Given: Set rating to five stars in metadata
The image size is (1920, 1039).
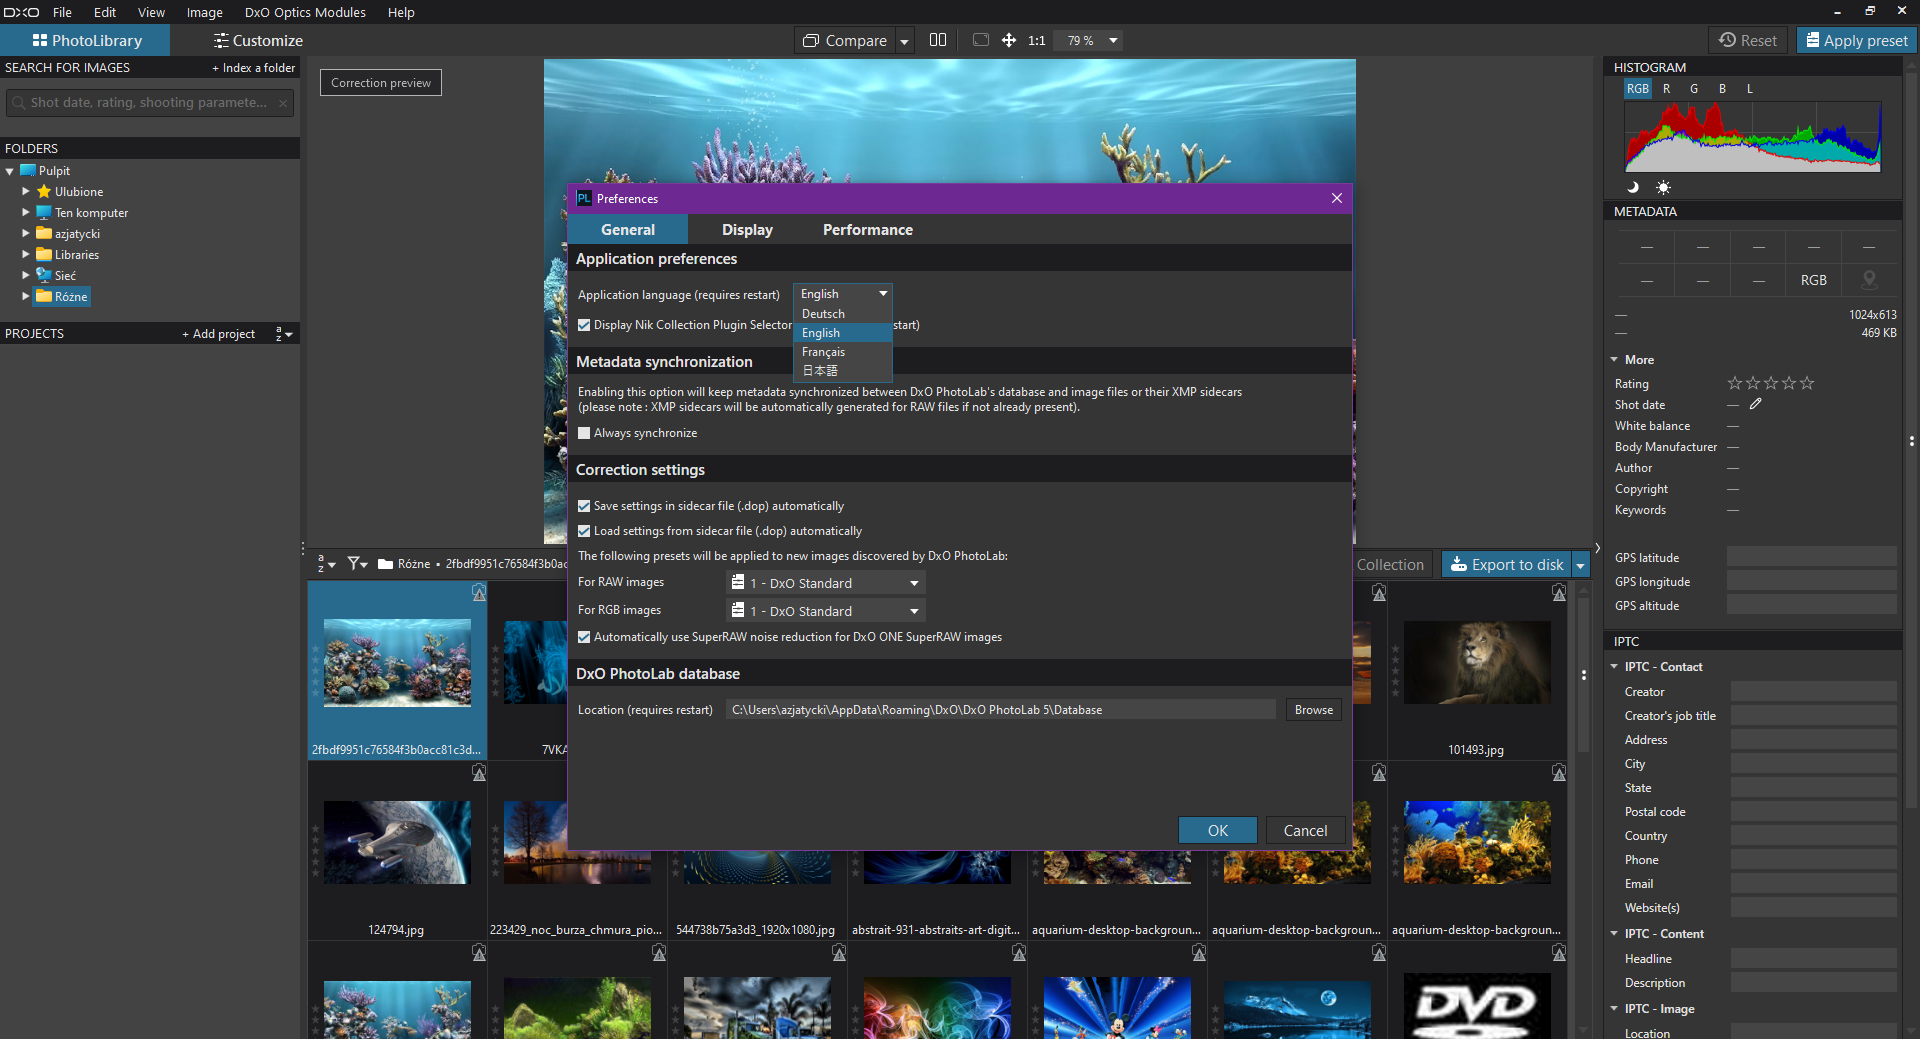Looking at the screenshot, I should pos(1807,383).
